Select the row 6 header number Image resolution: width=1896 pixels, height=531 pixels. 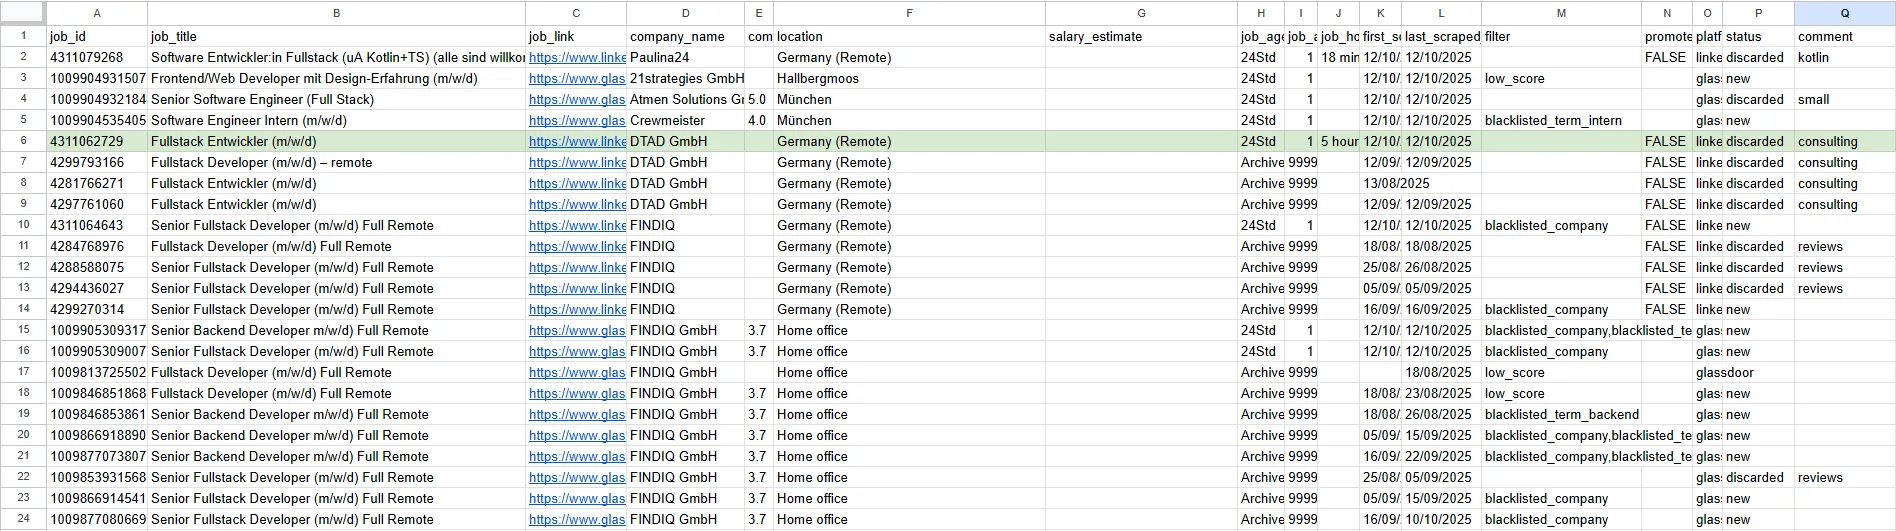(x=23, y=141)
